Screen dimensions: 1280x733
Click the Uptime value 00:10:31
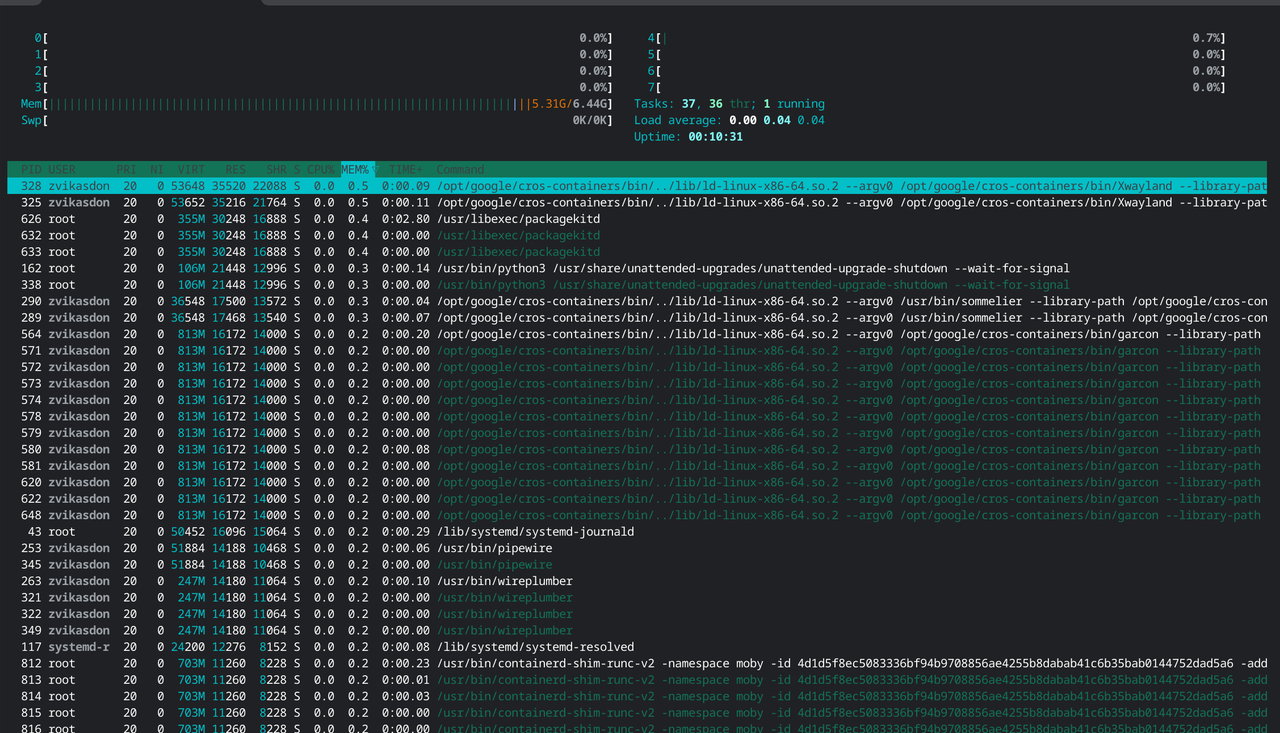tap(715, 137)
